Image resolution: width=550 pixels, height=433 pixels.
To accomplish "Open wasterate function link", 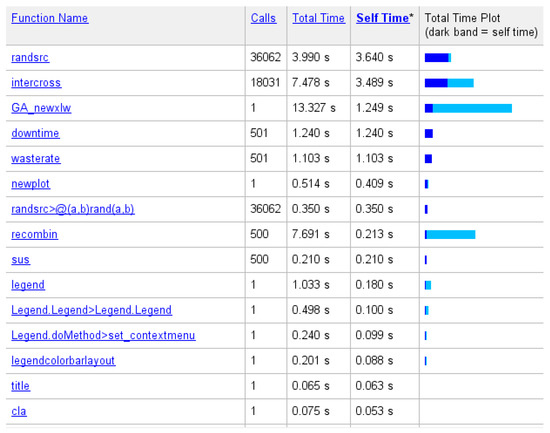I will [x=36, y=158].
